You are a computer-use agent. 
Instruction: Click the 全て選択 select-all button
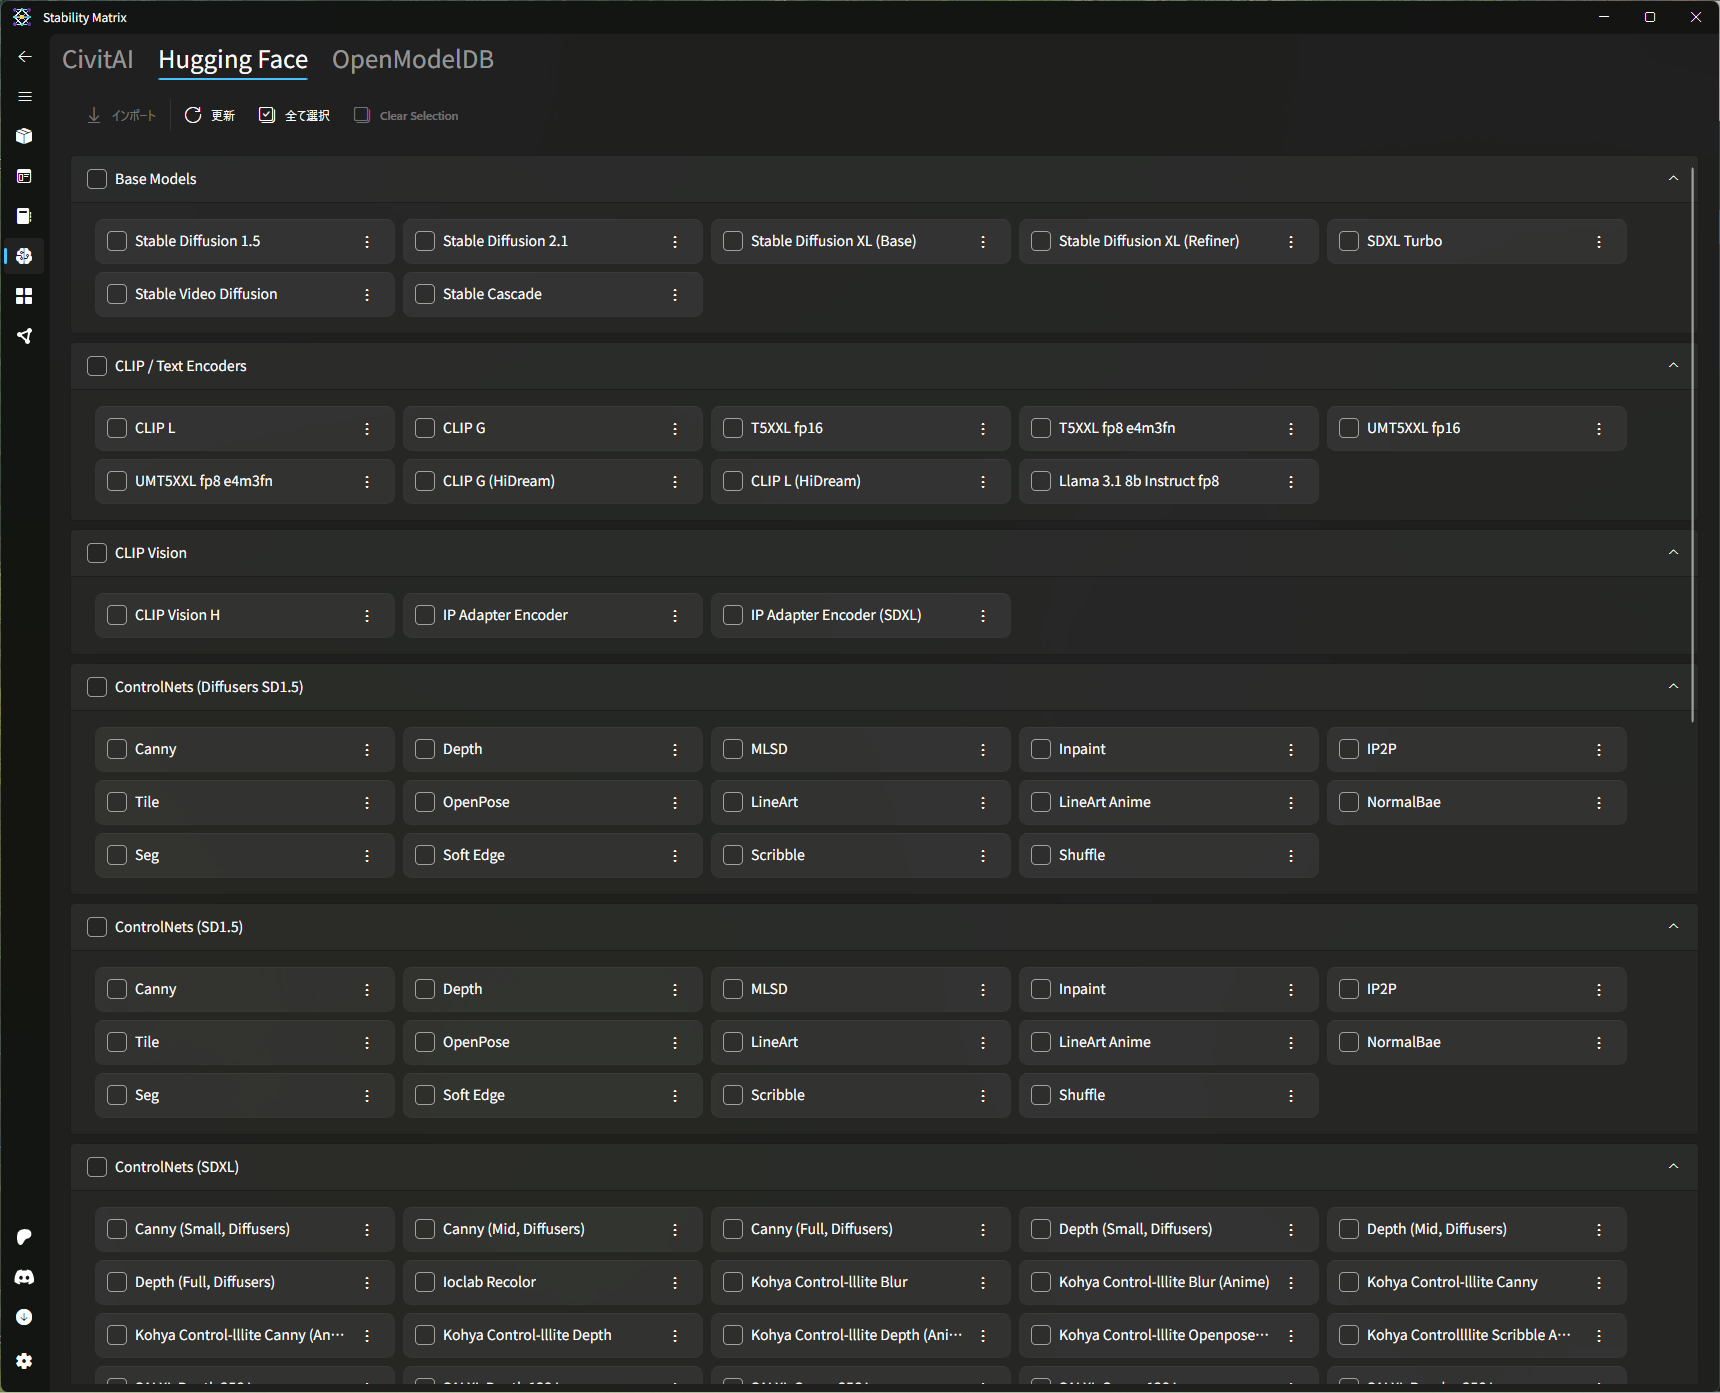(x=294, y=116)
